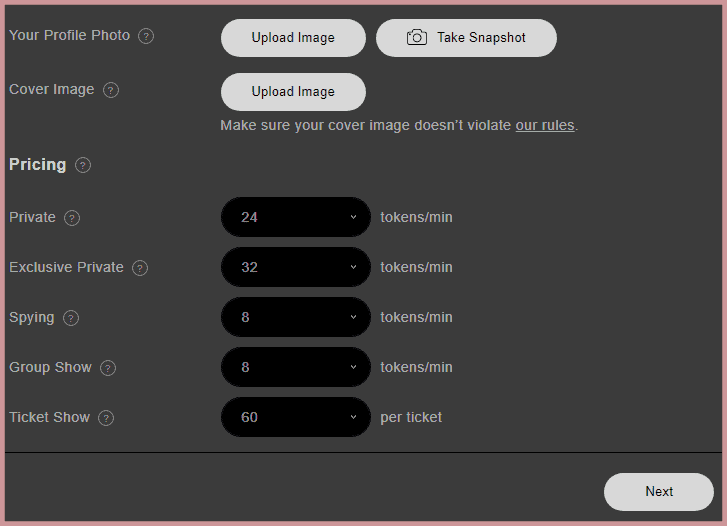Open Ticket Show per ticket dropdown
The width and height of the screenshot is (727, 526).
tap(296, 417)
